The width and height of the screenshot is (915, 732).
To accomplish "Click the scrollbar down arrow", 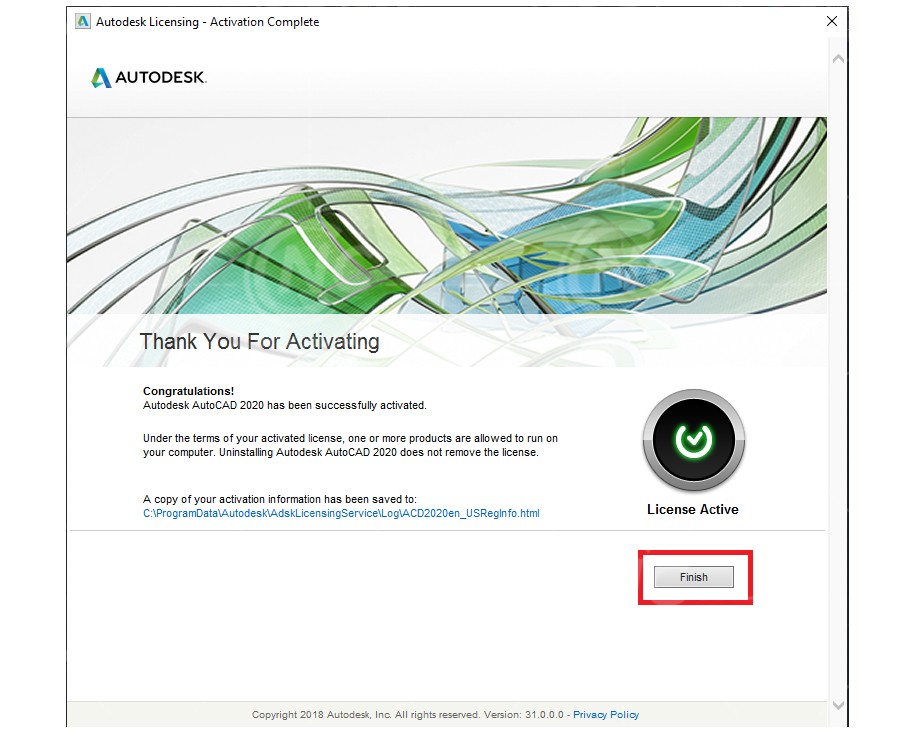I will click(x=838, y=706).
